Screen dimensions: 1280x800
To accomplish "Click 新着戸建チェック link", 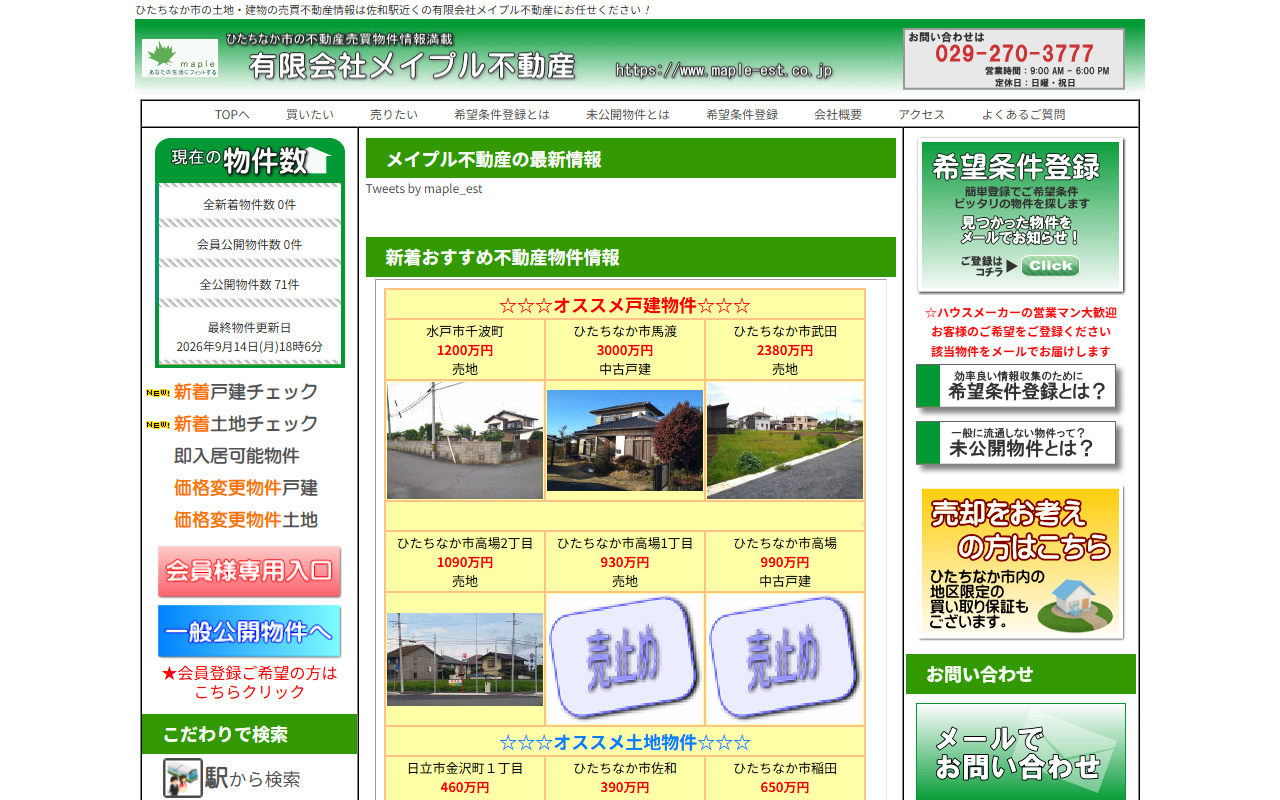I will 246,392.
